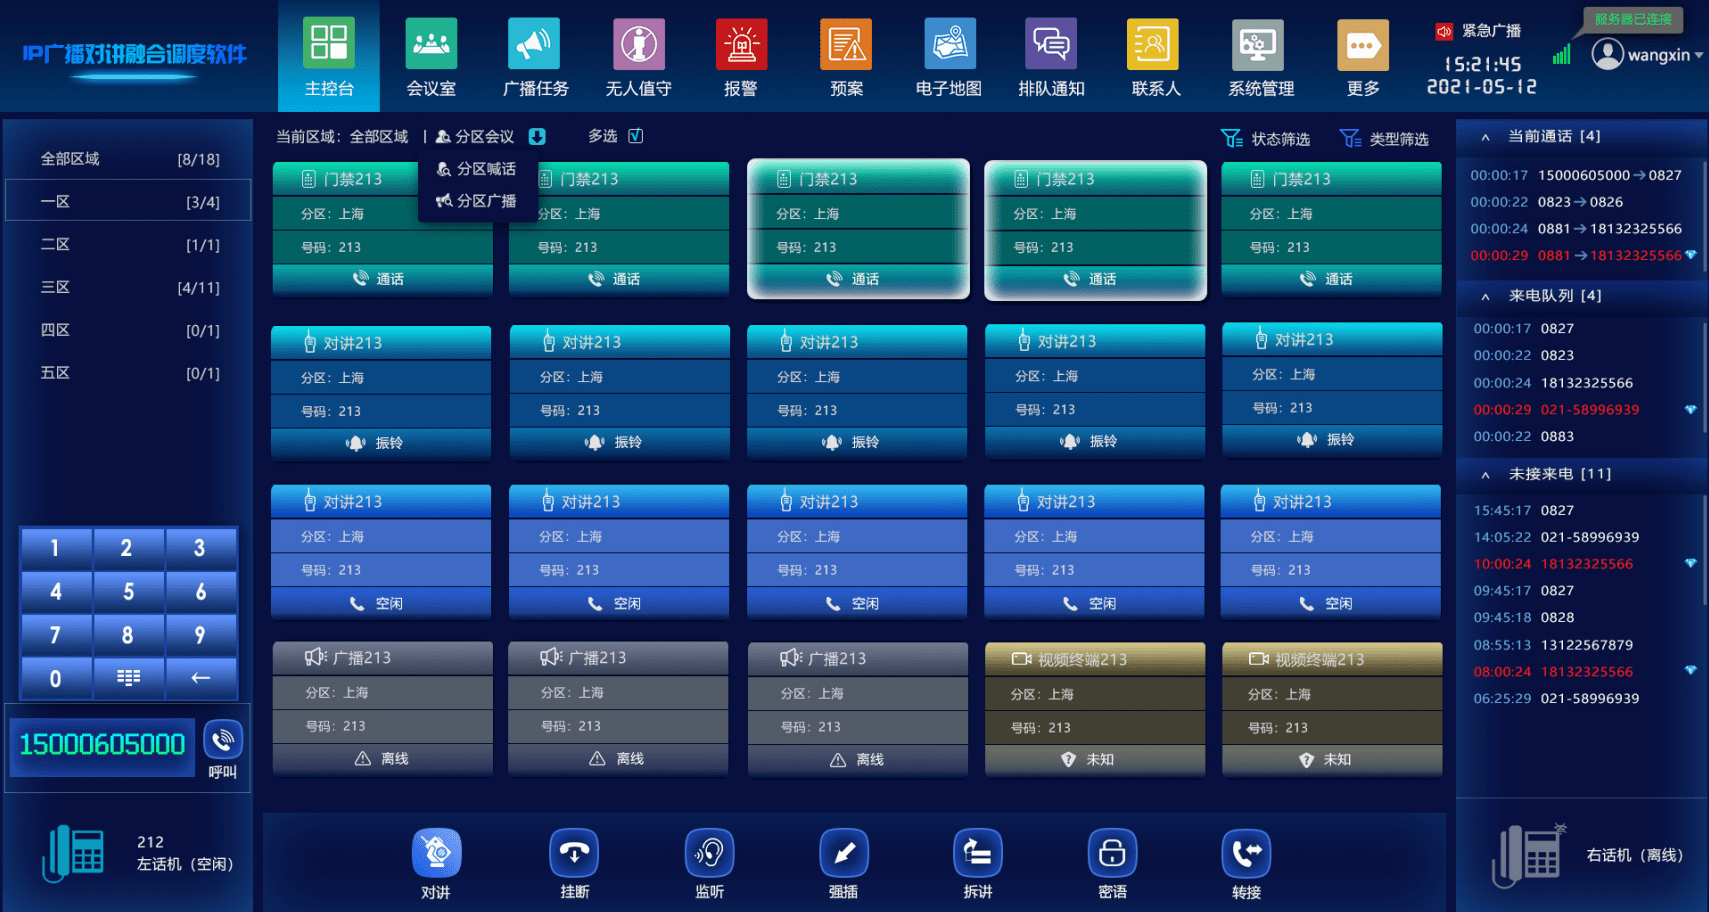Open 系统管理 system management
Viewport: 1709px width, 912px height.
(1261, 57)
